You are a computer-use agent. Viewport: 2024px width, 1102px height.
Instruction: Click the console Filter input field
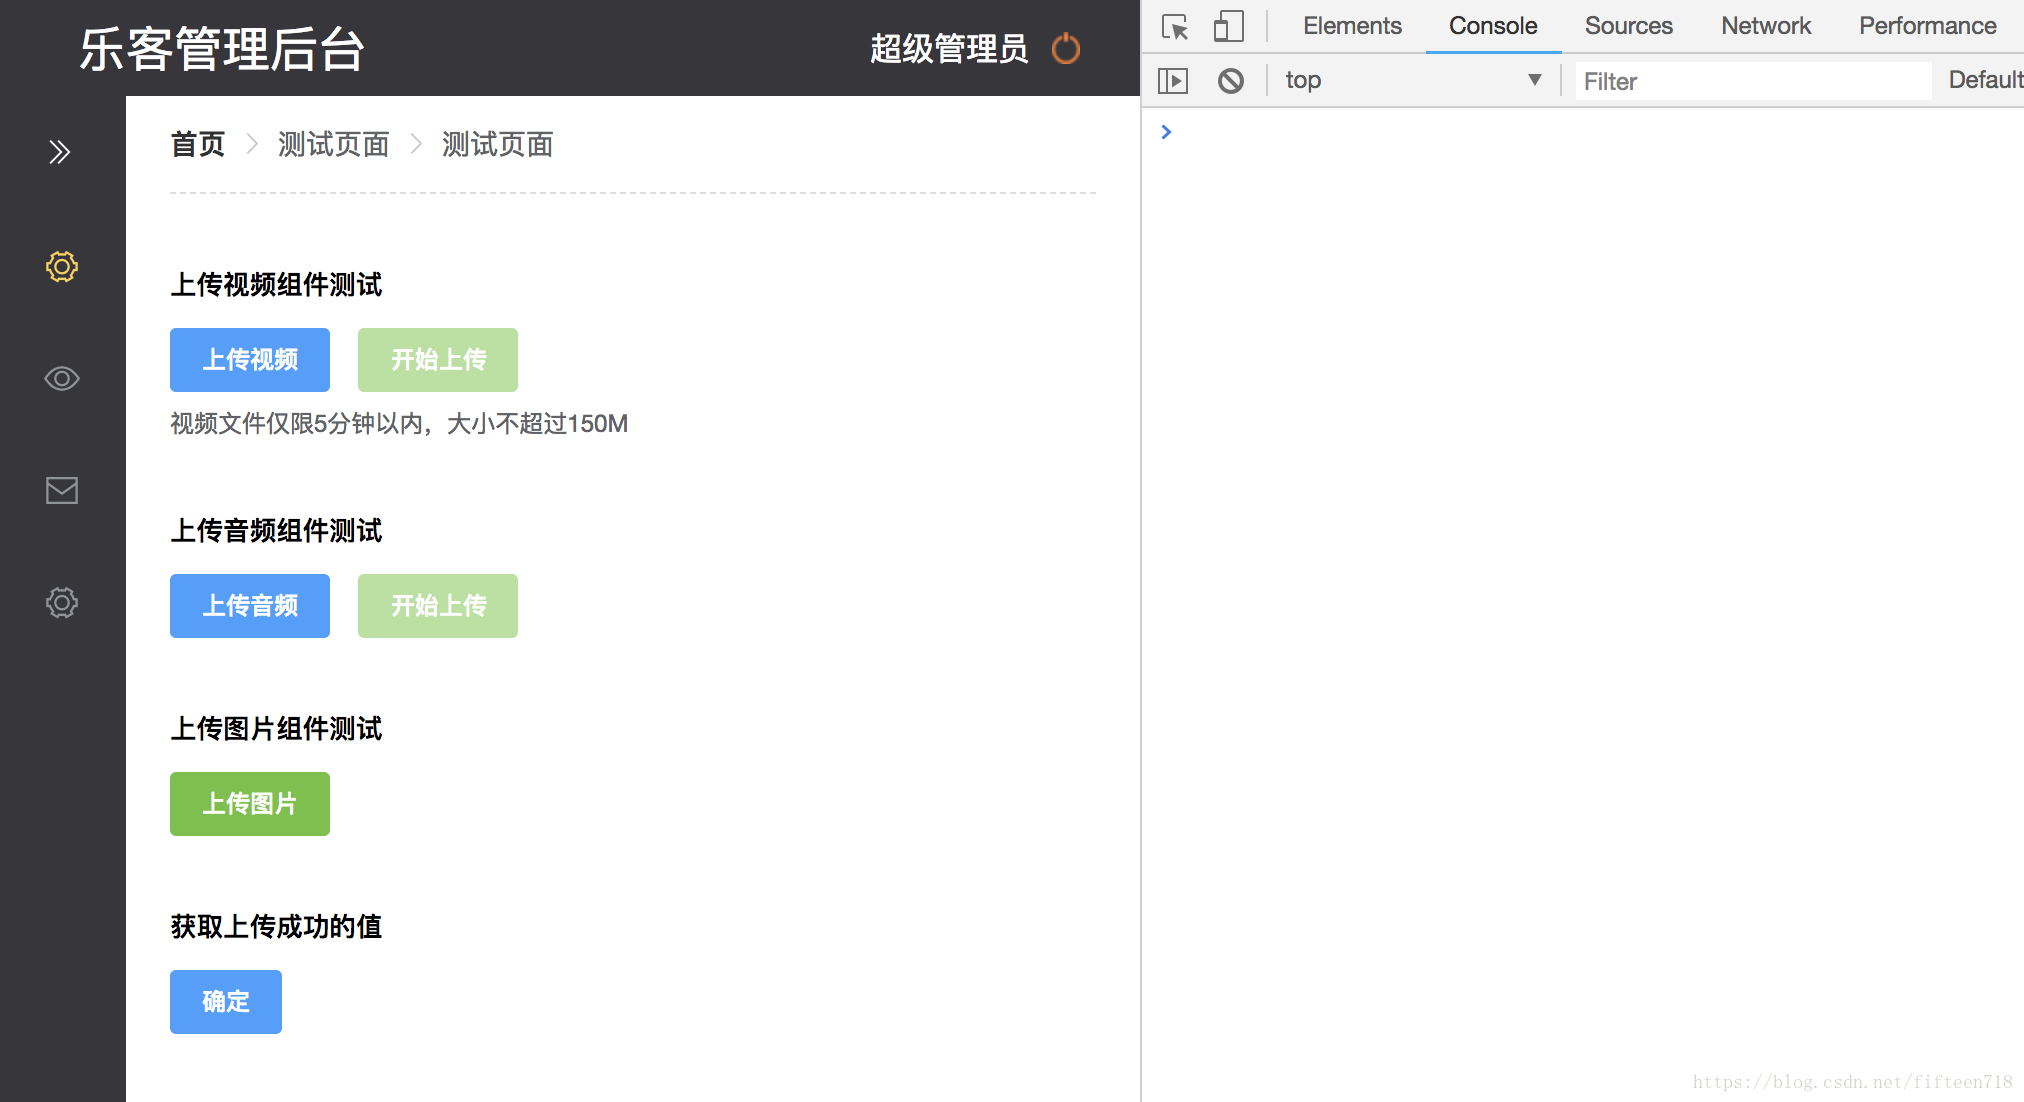click(x=1752, y=81)
